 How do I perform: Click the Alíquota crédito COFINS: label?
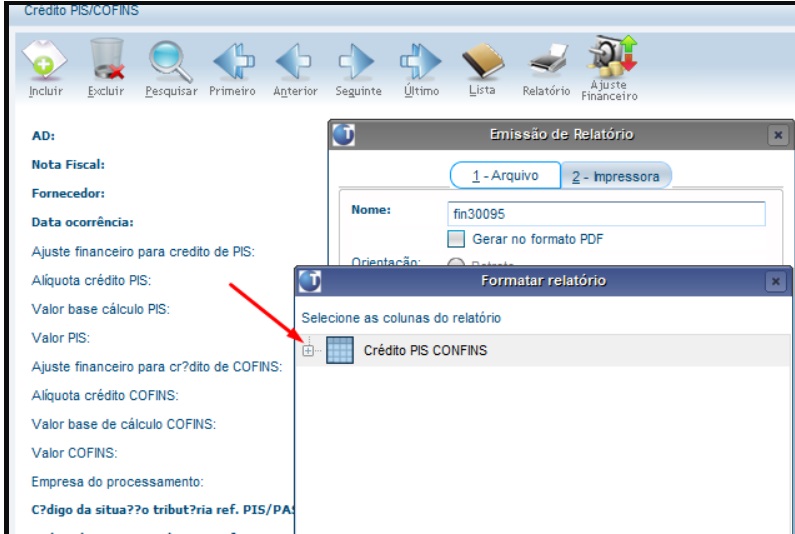click(x=105, y=395)
